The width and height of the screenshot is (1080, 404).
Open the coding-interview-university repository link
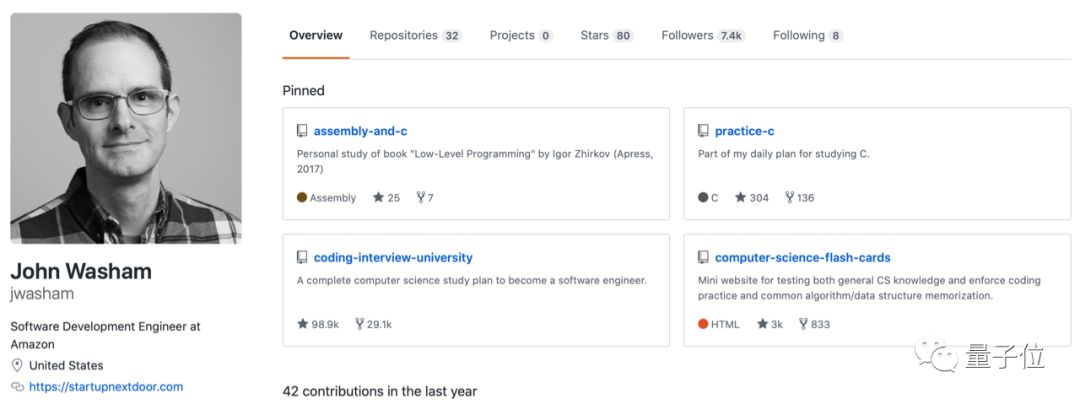(393, 257)
